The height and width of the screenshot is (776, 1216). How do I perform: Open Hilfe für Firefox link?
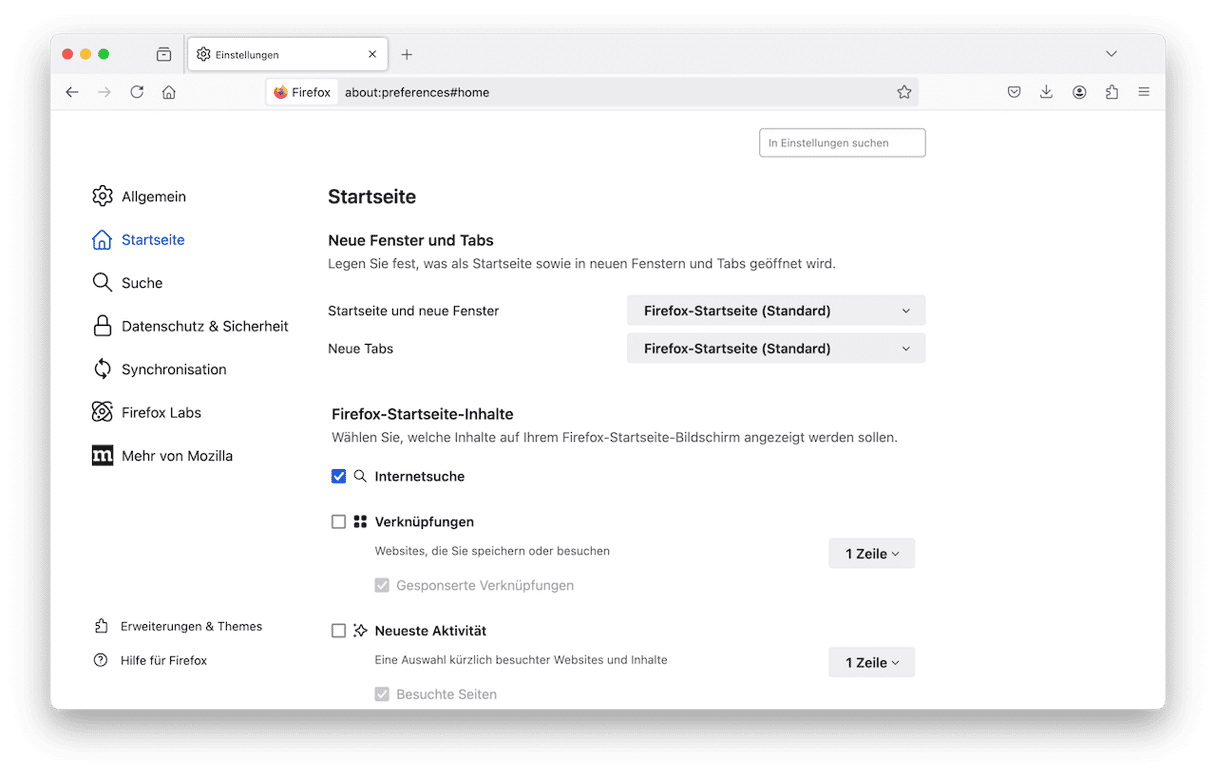click(164, 660)
